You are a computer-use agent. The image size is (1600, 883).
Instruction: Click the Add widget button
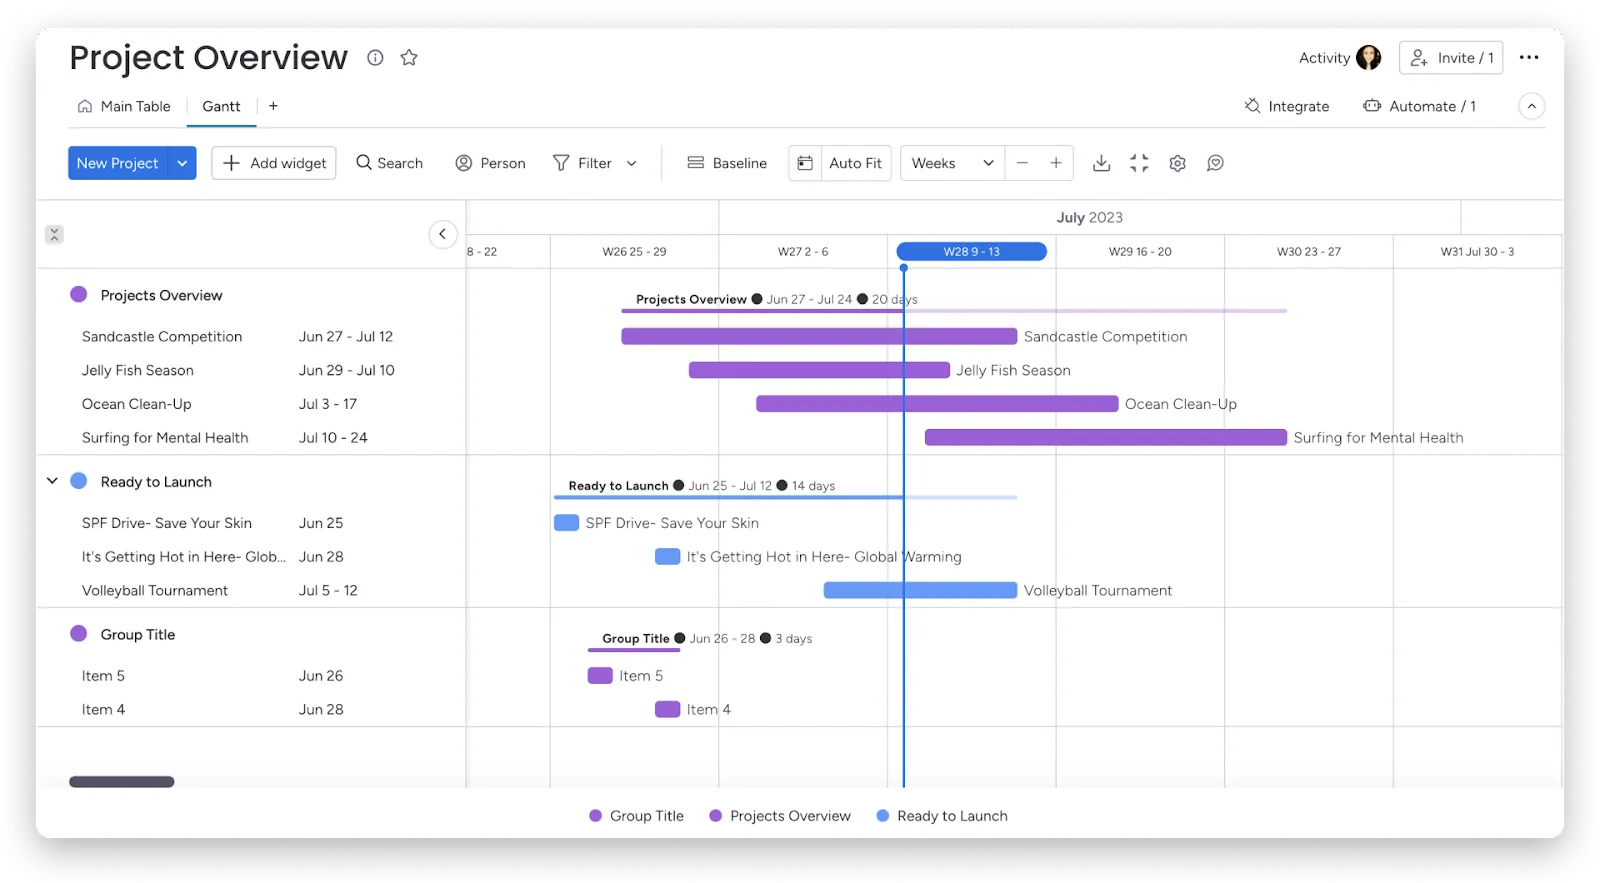[x=274, y=163]
